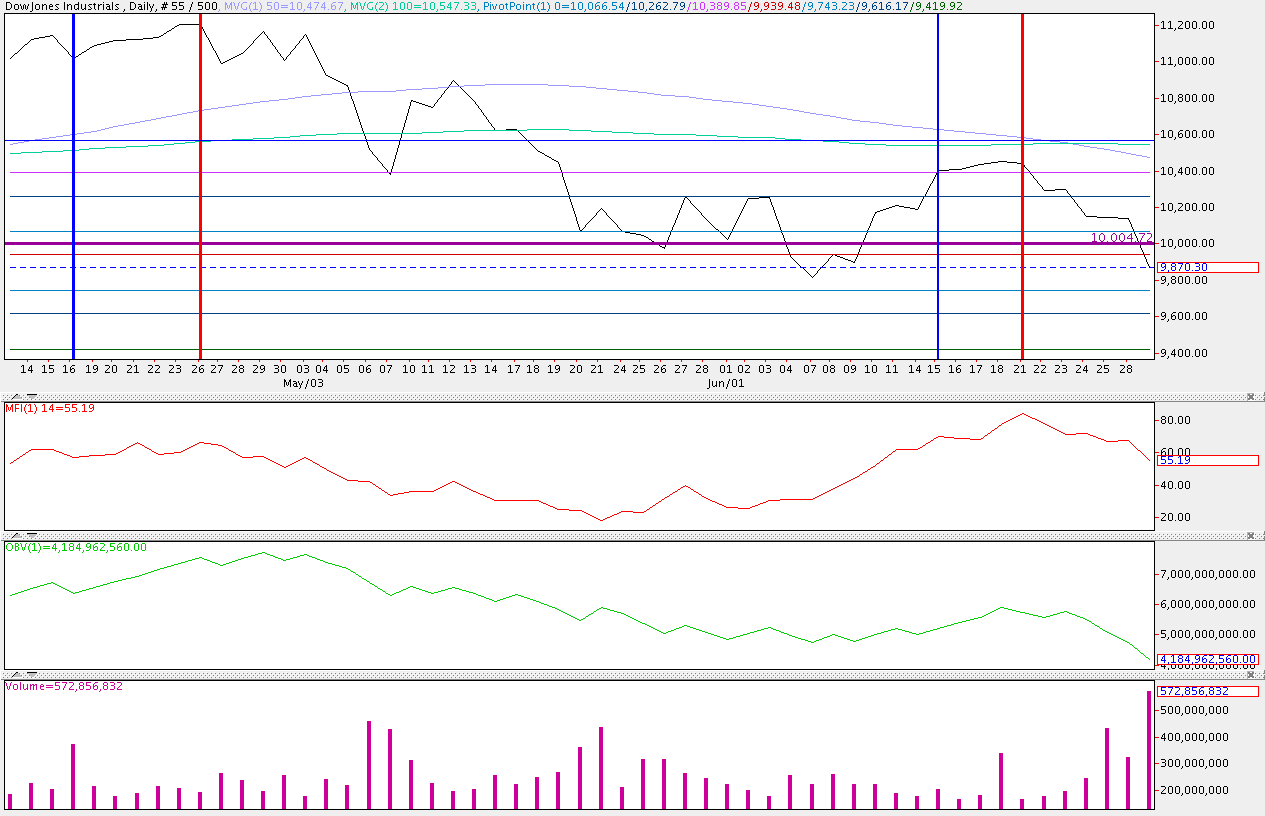Click the 'Jun/01' date label
The width and height of the screenshot is (1265, 816).
pos(726,382)
